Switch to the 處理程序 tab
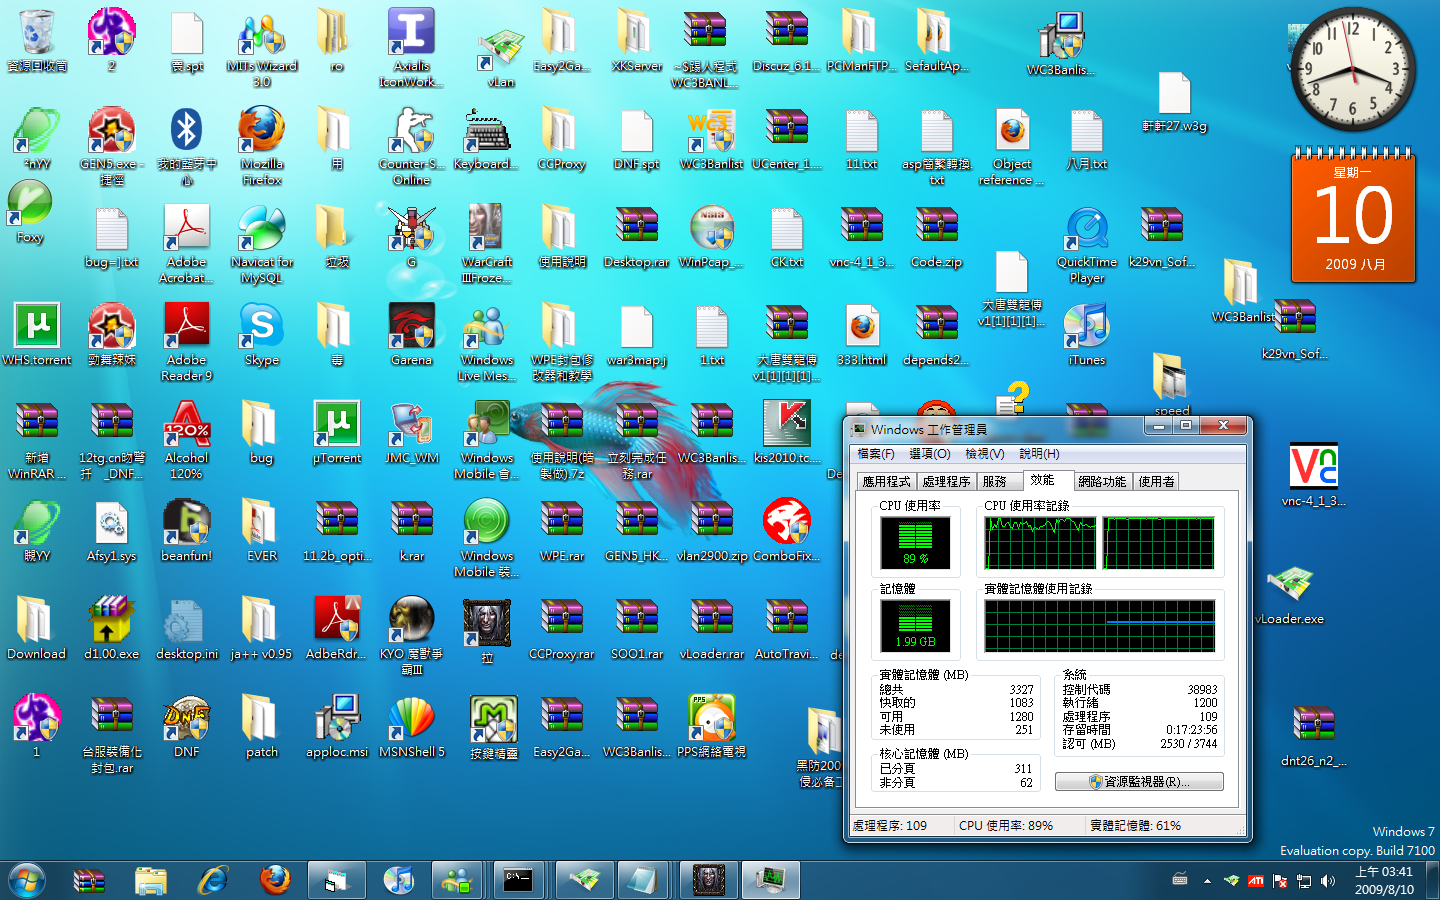 coord(946,481)
